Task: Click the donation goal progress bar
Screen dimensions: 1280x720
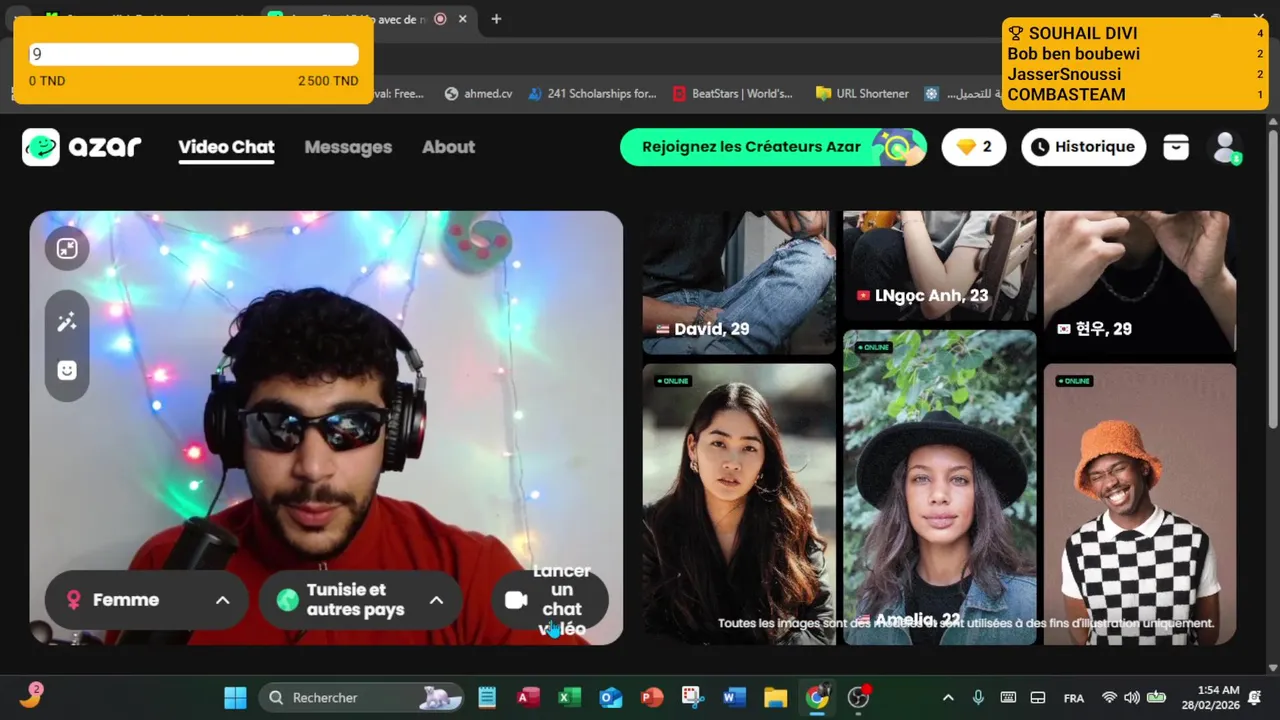Action: click(193, 55)
